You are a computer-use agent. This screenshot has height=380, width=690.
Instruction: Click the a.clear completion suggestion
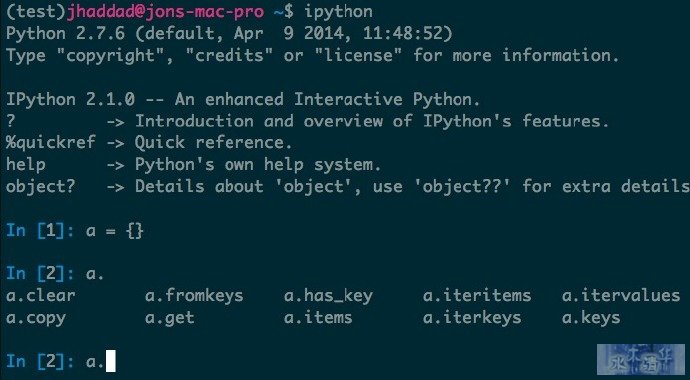coord(40,296)
